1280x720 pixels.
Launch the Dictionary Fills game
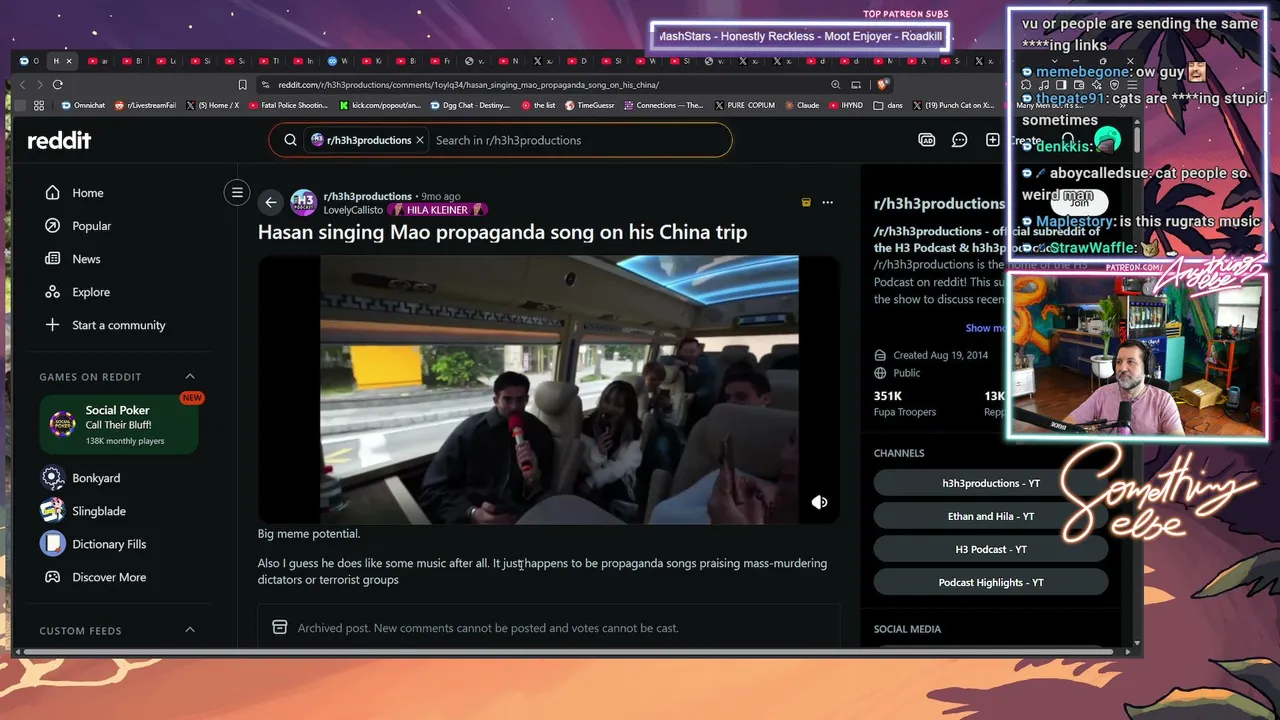pyautogui.click(x=110, y=544)
